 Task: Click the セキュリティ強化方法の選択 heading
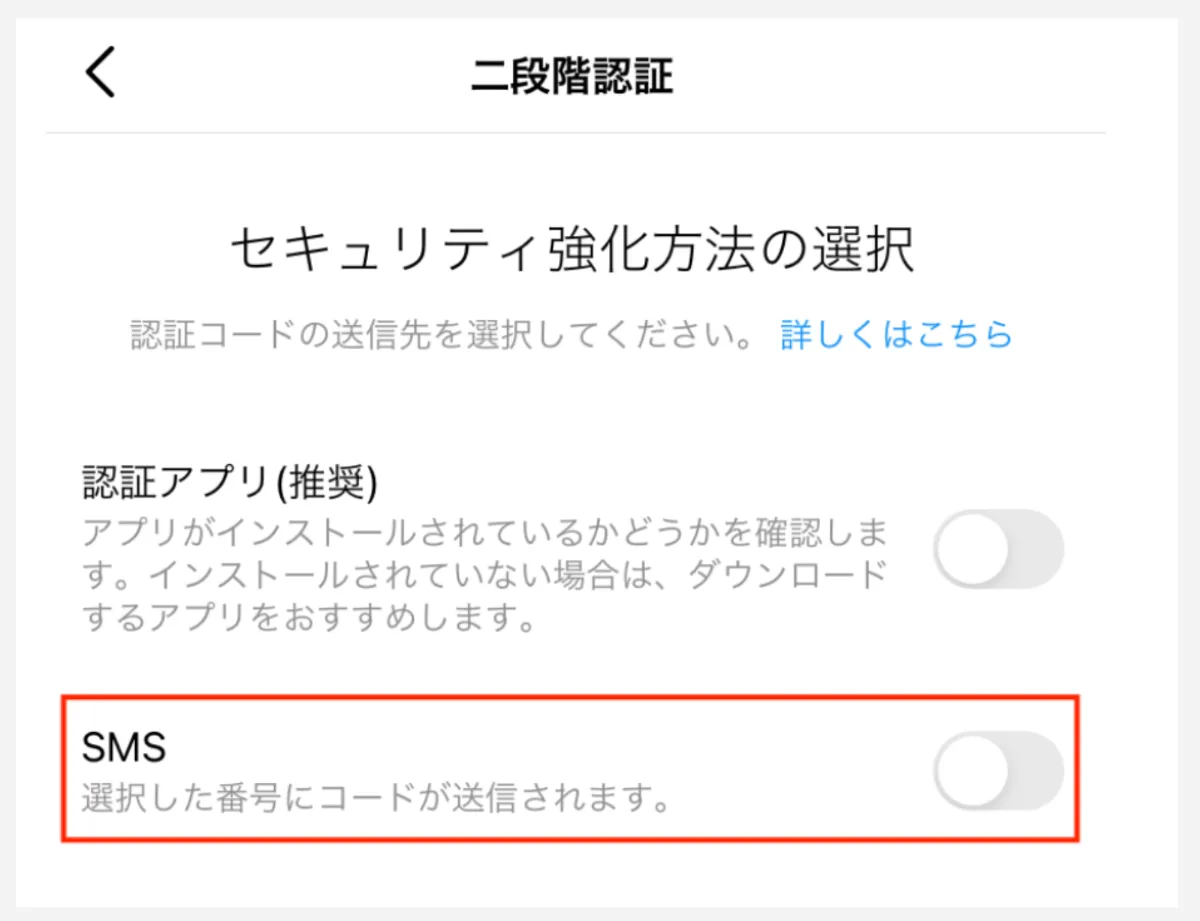tap(572, 250)
